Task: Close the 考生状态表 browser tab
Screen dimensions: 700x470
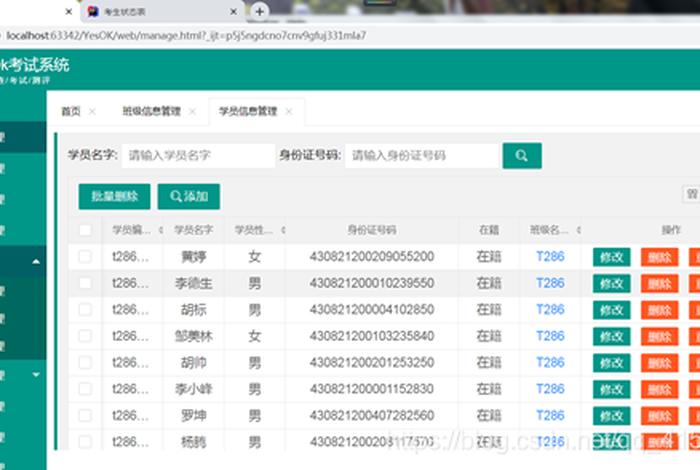Action: click(x=233, y=12)
